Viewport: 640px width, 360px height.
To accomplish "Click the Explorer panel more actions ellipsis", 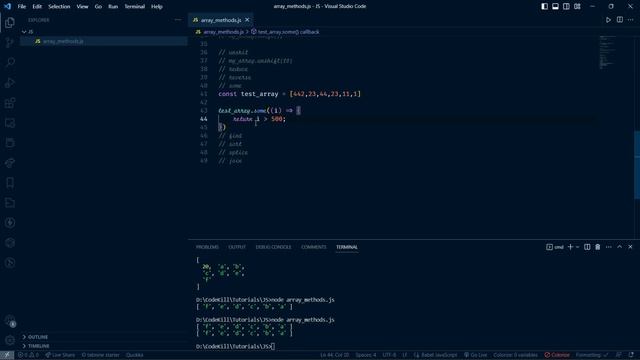I will (x=178, y=20).
